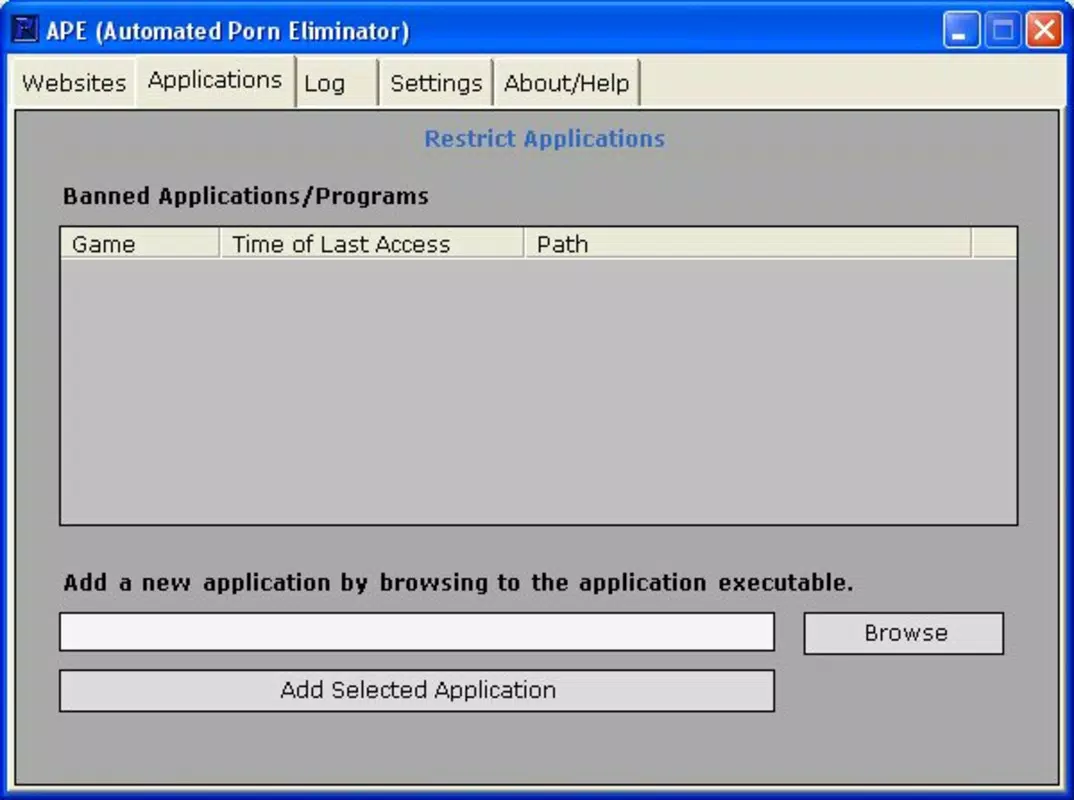This screenshot has width=1074, height=800.
Task: Sort by the Game column header
Action: coord(140,244)
